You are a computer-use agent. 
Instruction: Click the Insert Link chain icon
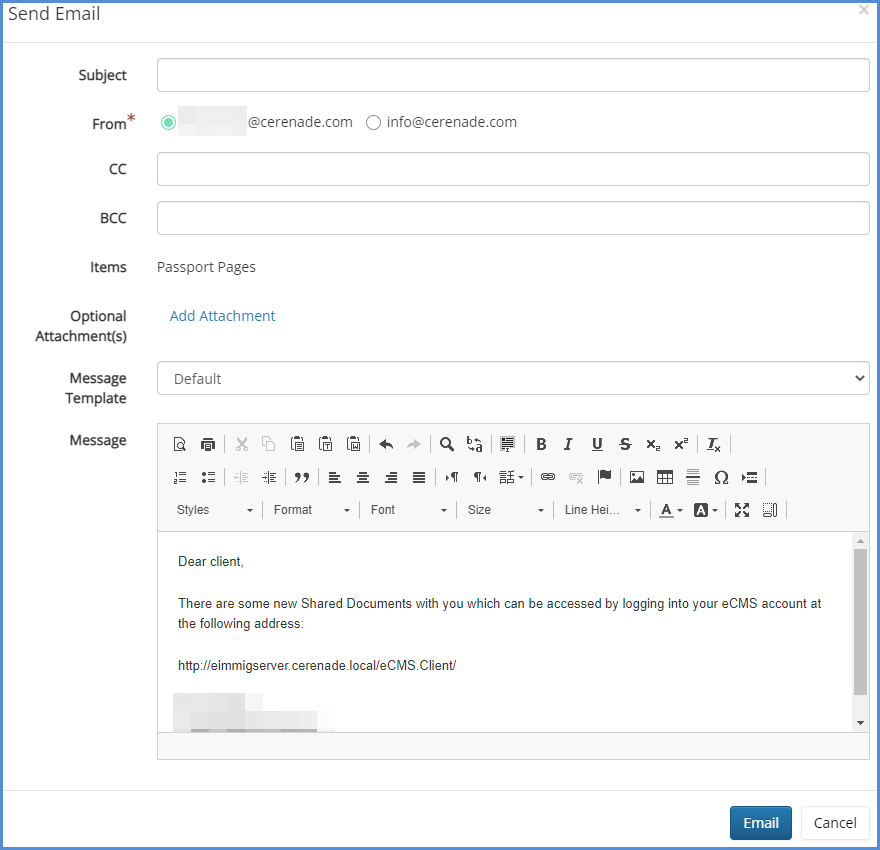tap(547, 477)
